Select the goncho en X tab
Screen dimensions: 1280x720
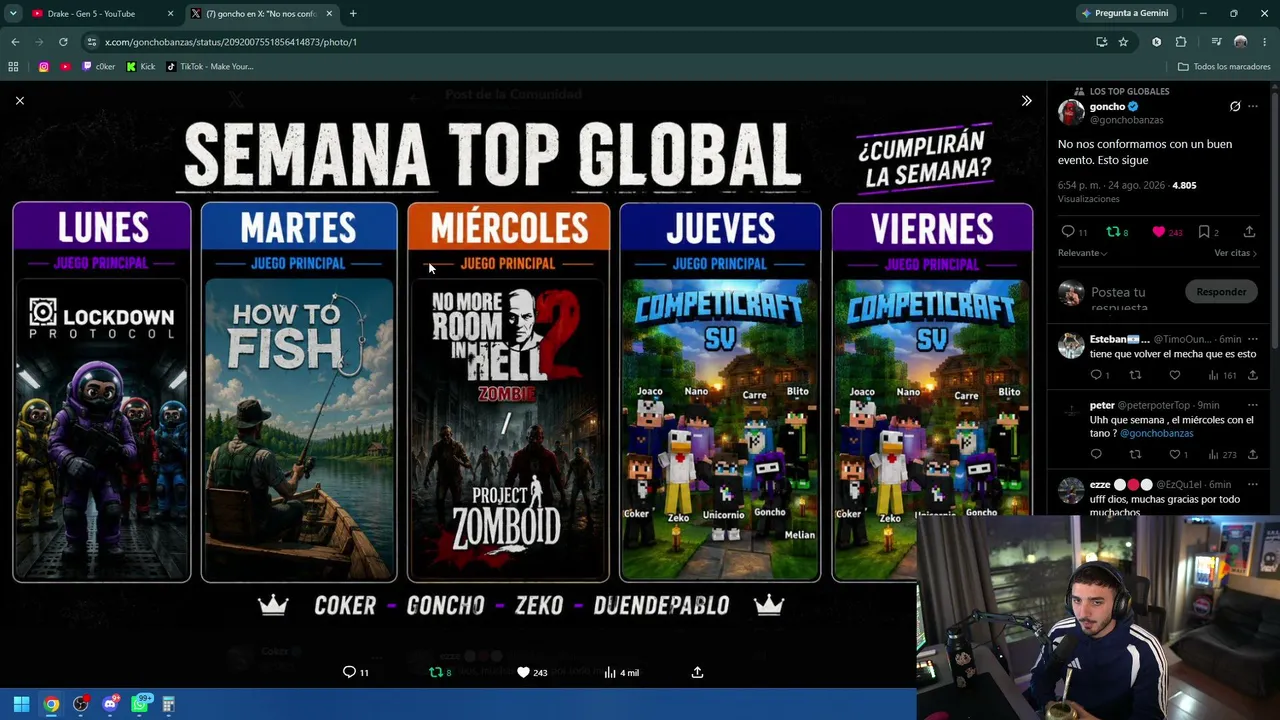[x=262, y=13]
